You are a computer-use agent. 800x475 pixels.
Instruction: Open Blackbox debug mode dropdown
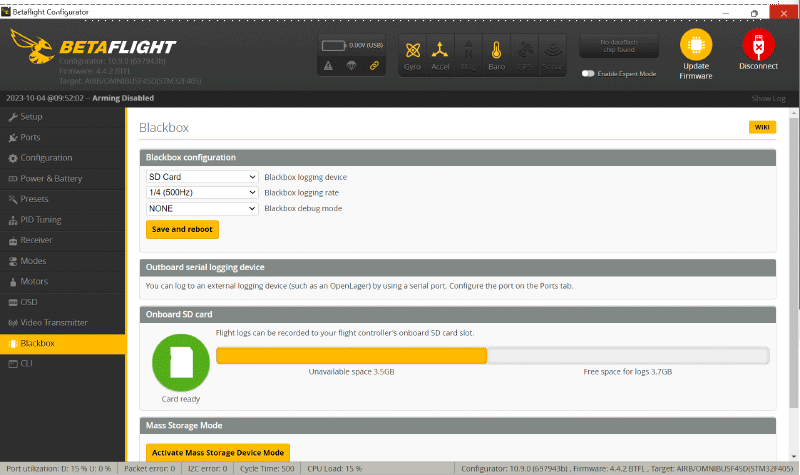(x=202, y=209)
